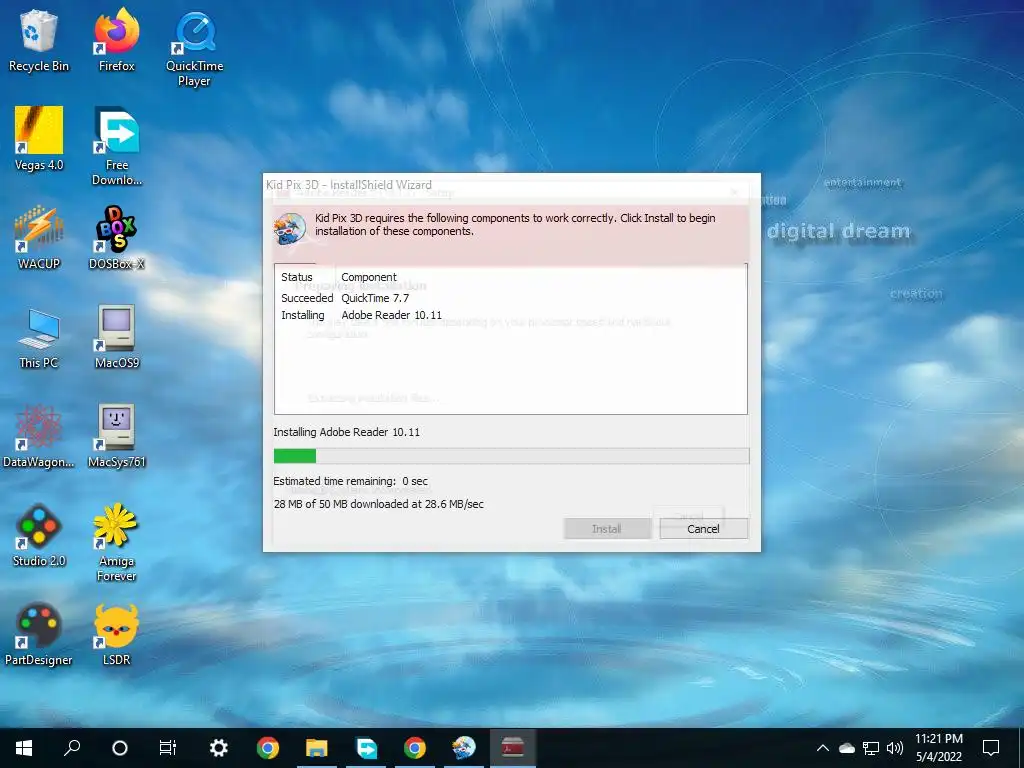Image resolution: width=1024 pixels, height=768 pixels.
Task: Open Task View on the taskbar
Action: (168, 748)
